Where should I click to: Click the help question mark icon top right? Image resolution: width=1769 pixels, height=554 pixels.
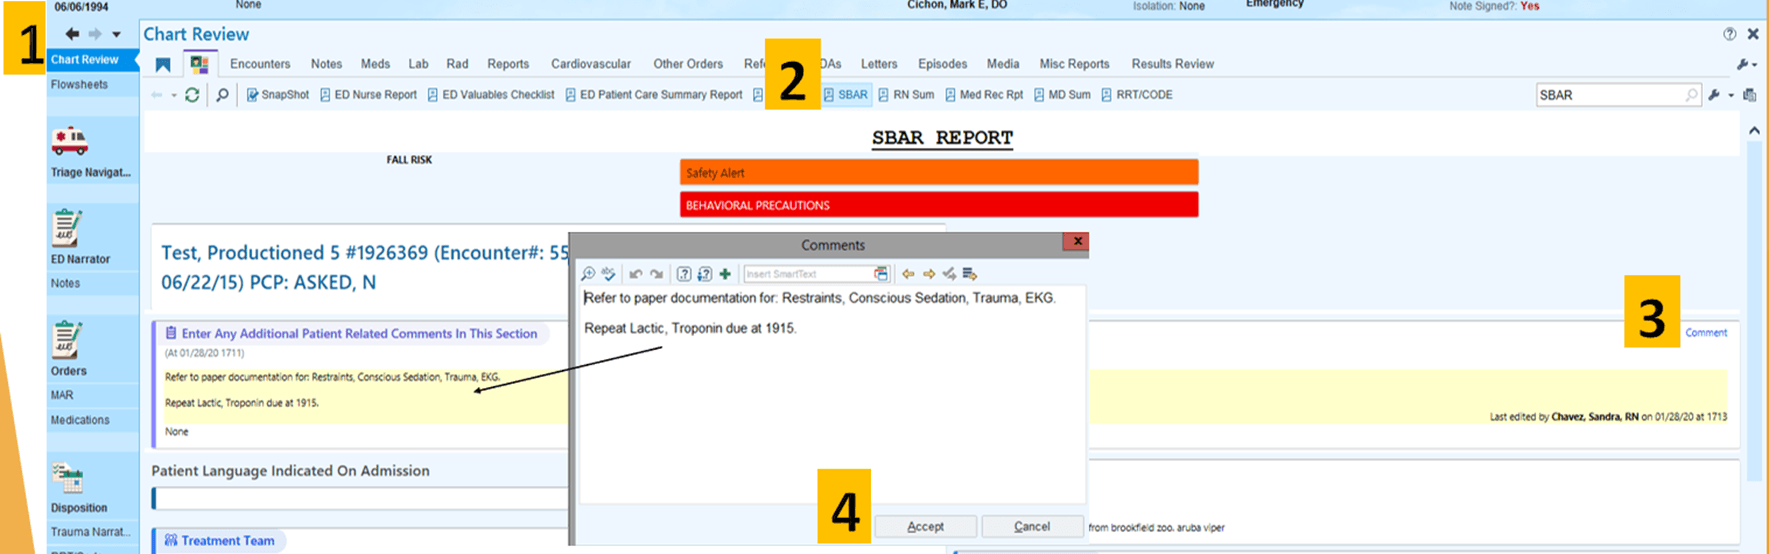click(1730, 34)
